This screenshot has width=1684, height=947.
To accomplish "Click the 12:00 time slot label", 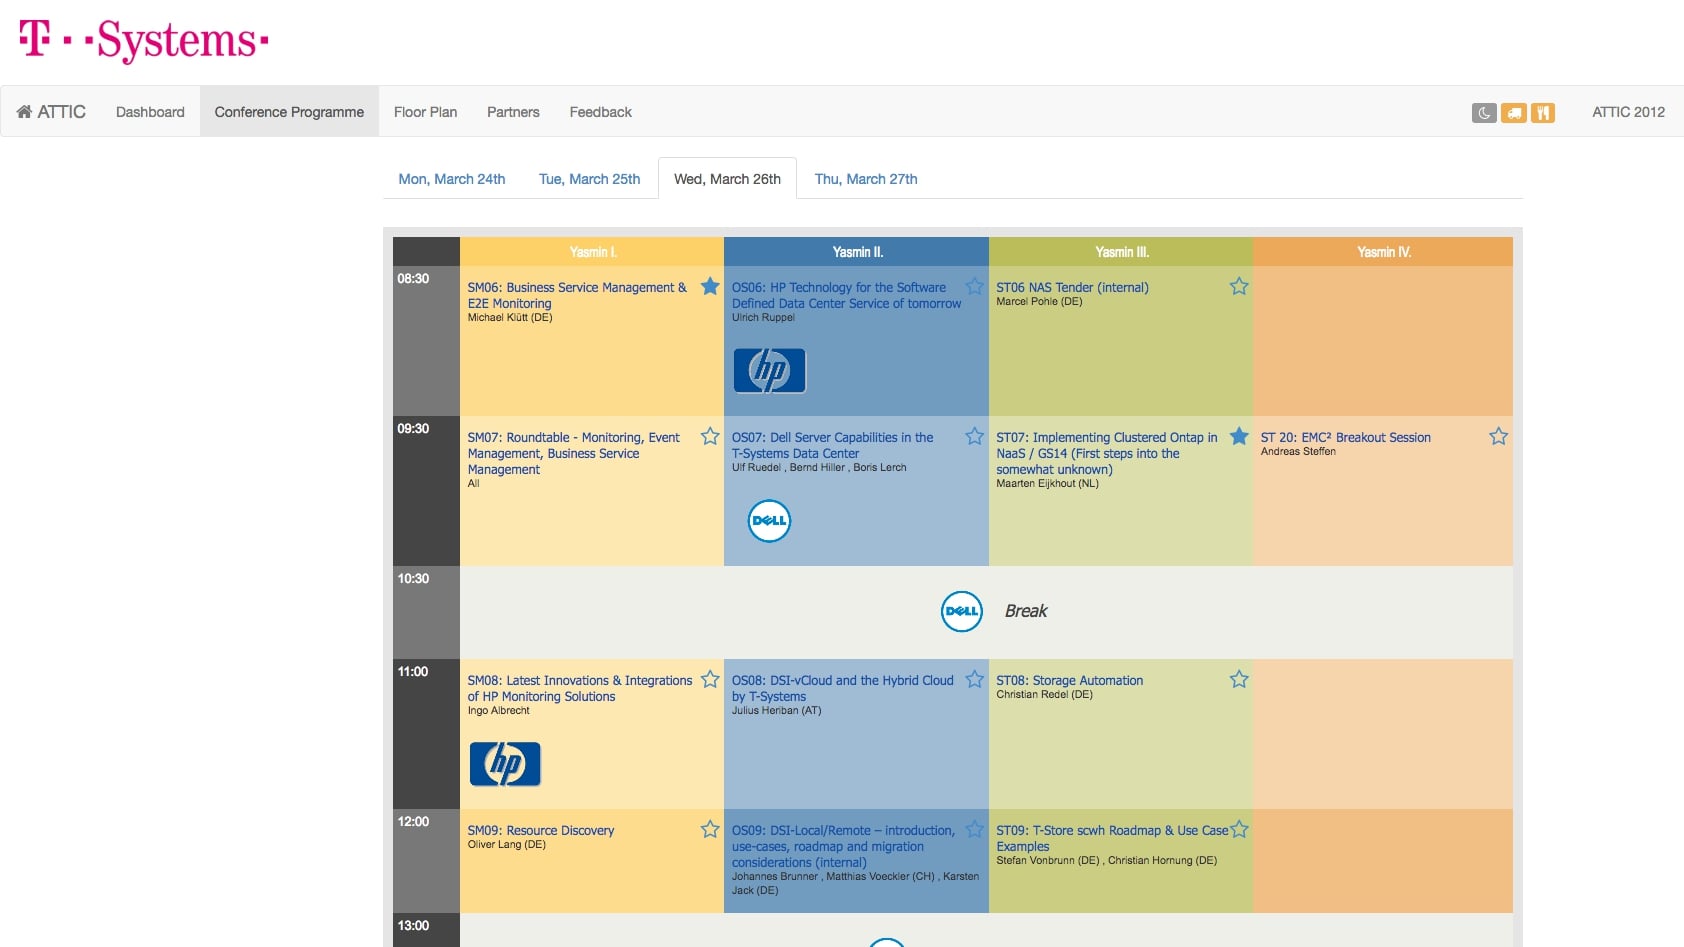I will click(413, 821).
